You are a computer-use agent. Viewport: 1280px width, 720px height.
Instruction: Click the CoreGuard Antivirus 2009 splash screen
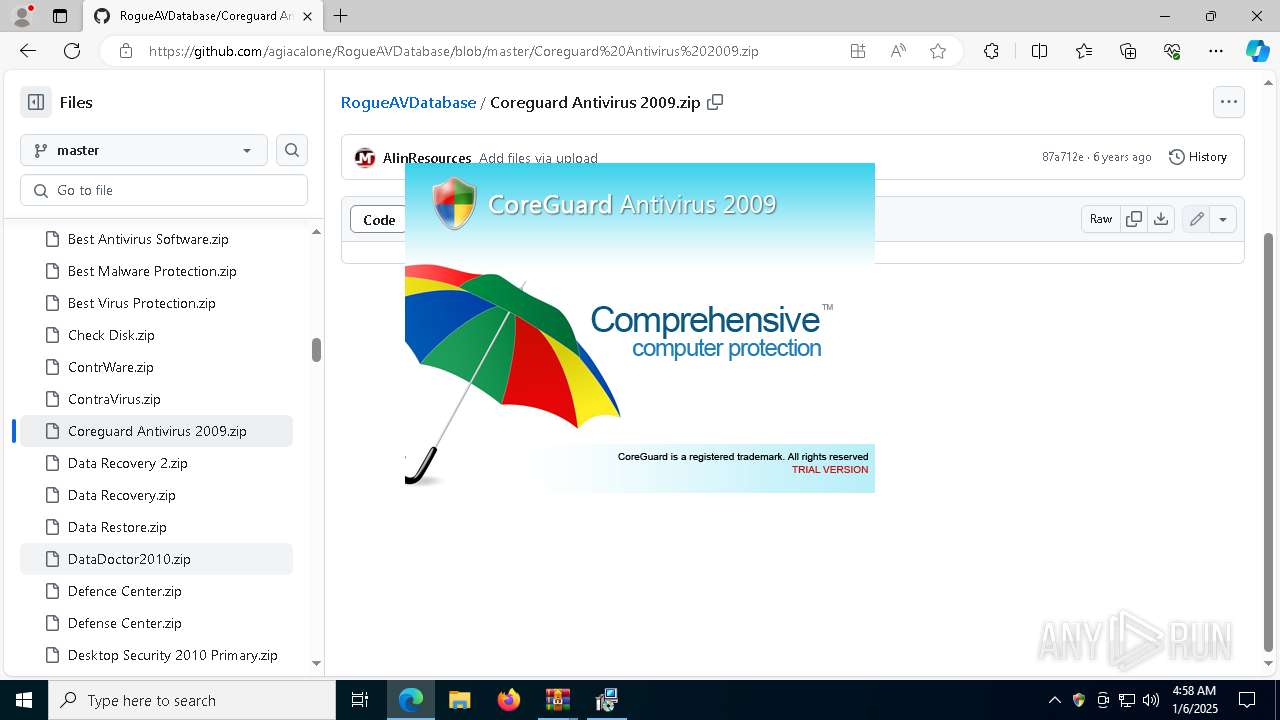click(x=640, y=328)
